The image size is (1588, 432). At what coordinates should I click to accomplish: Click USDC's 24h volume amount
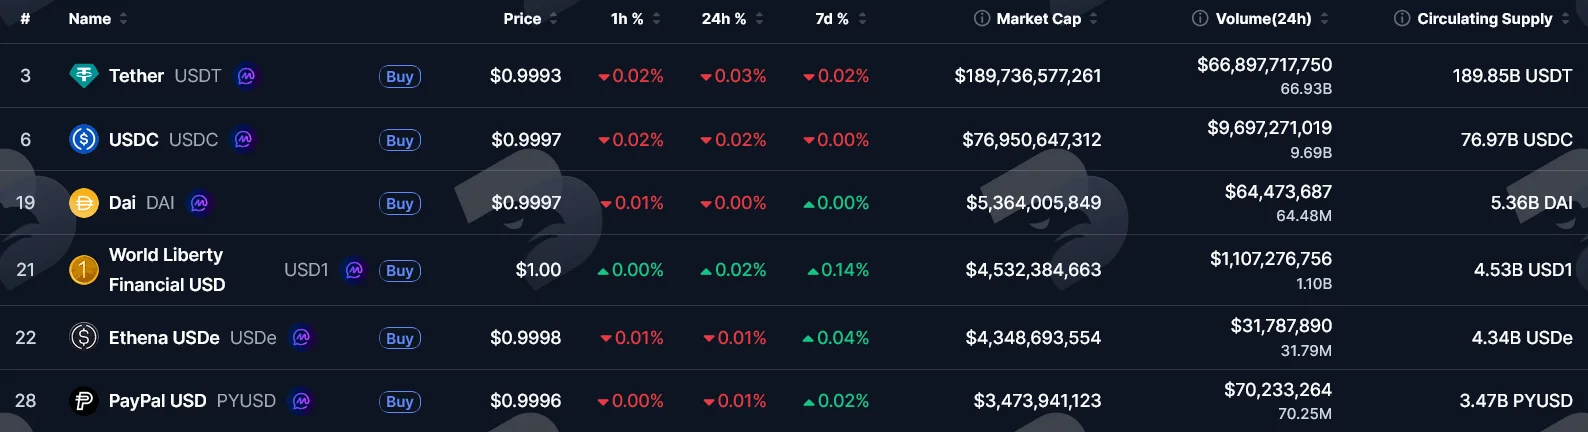[1269, 128]
